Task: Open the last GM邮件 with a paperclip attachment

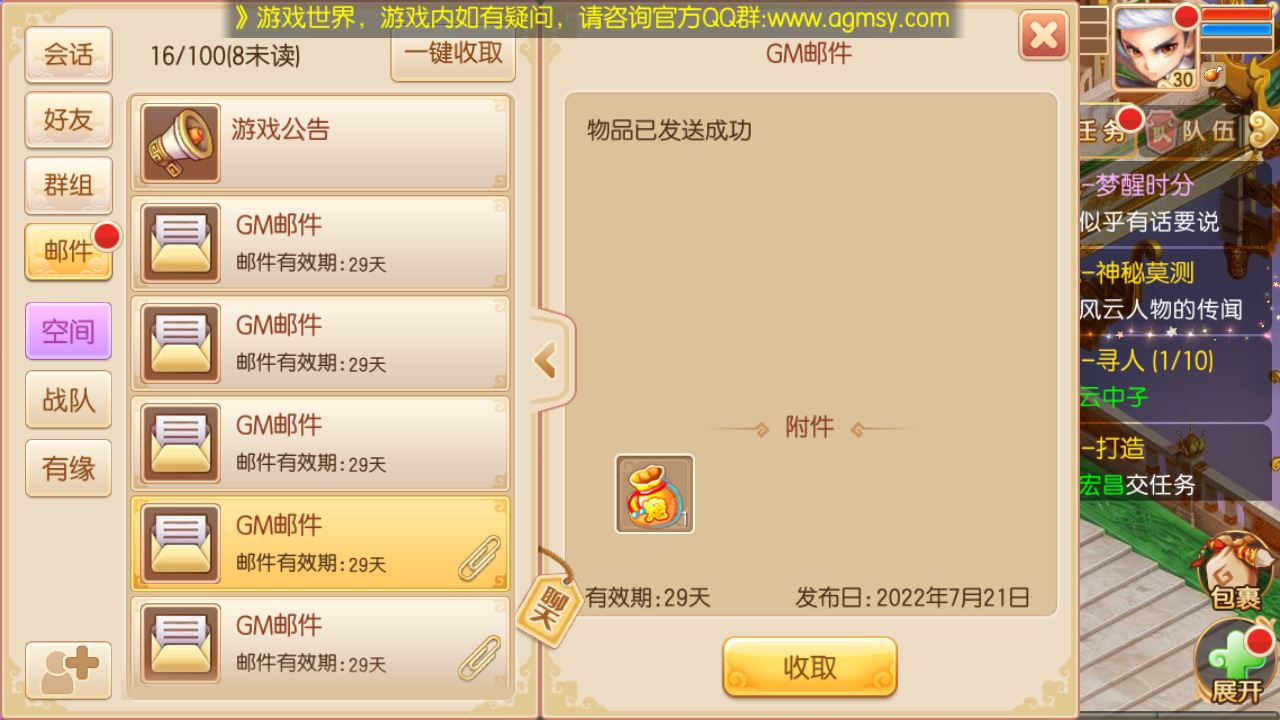Action: 320,643
